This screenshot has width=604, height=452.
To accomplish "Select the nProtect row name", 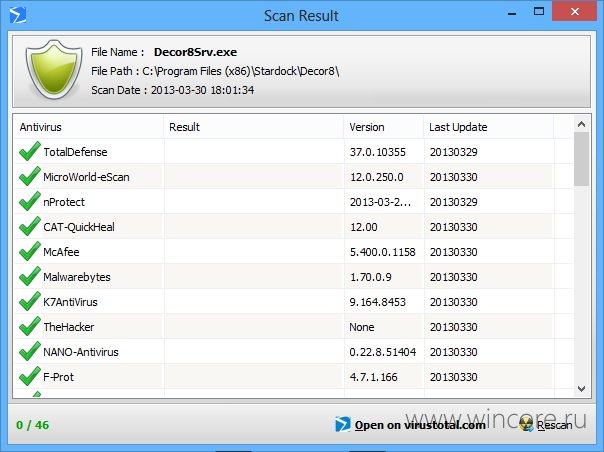I will [64, 202].
